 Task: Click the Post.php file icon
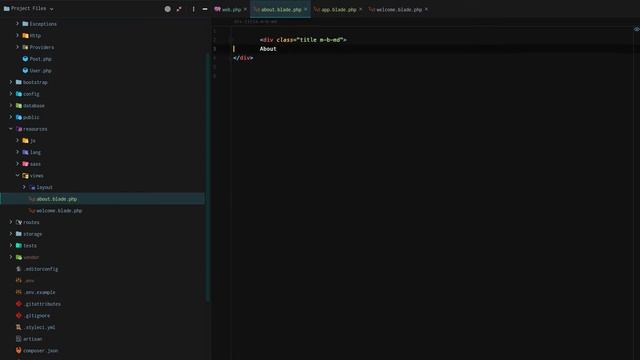click(25, 59)
